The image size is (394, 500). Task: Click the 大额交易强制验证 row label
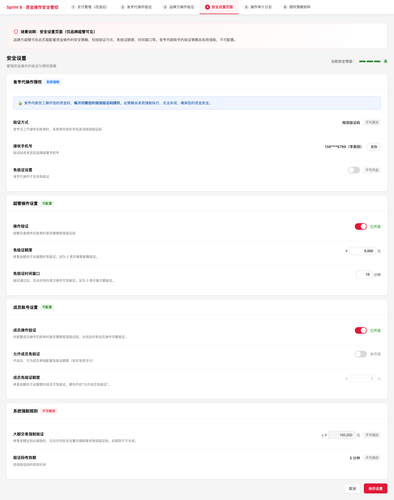click(x=28, y=434)
